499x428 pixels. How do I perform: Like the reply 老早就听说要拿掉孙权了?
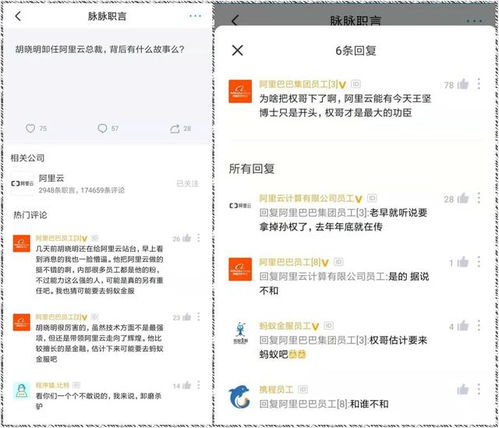pos(463,198)
